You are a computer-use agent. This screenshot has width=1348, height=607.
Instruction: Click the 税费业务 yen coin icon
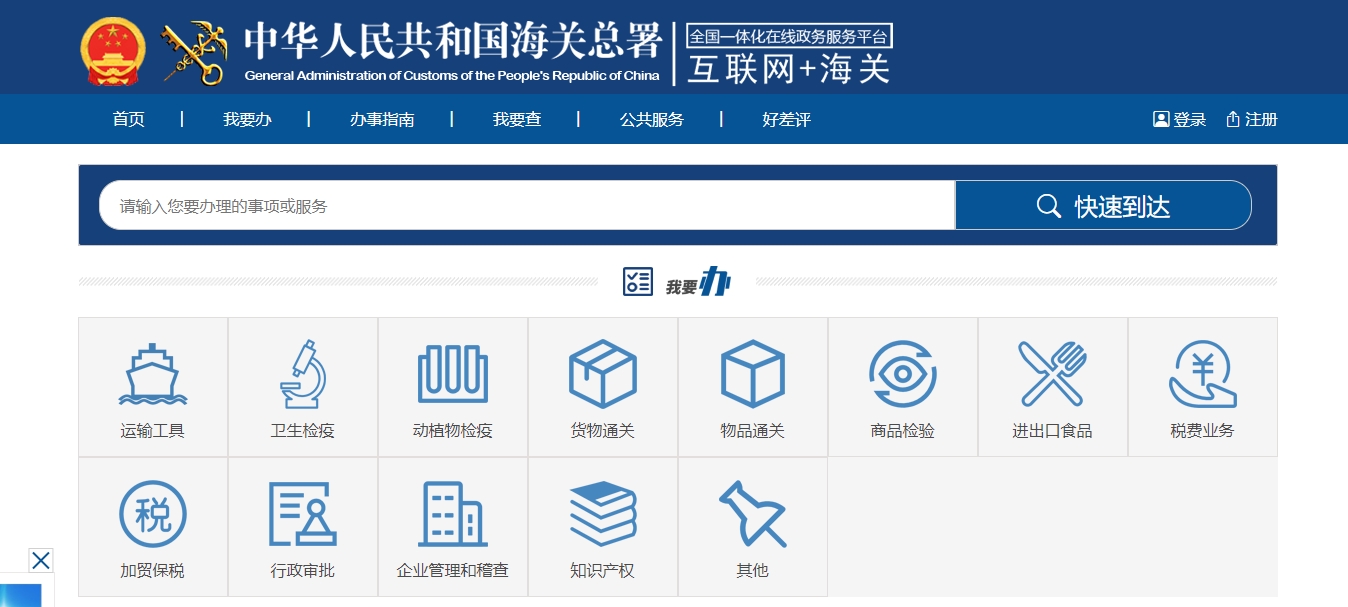1202,375
